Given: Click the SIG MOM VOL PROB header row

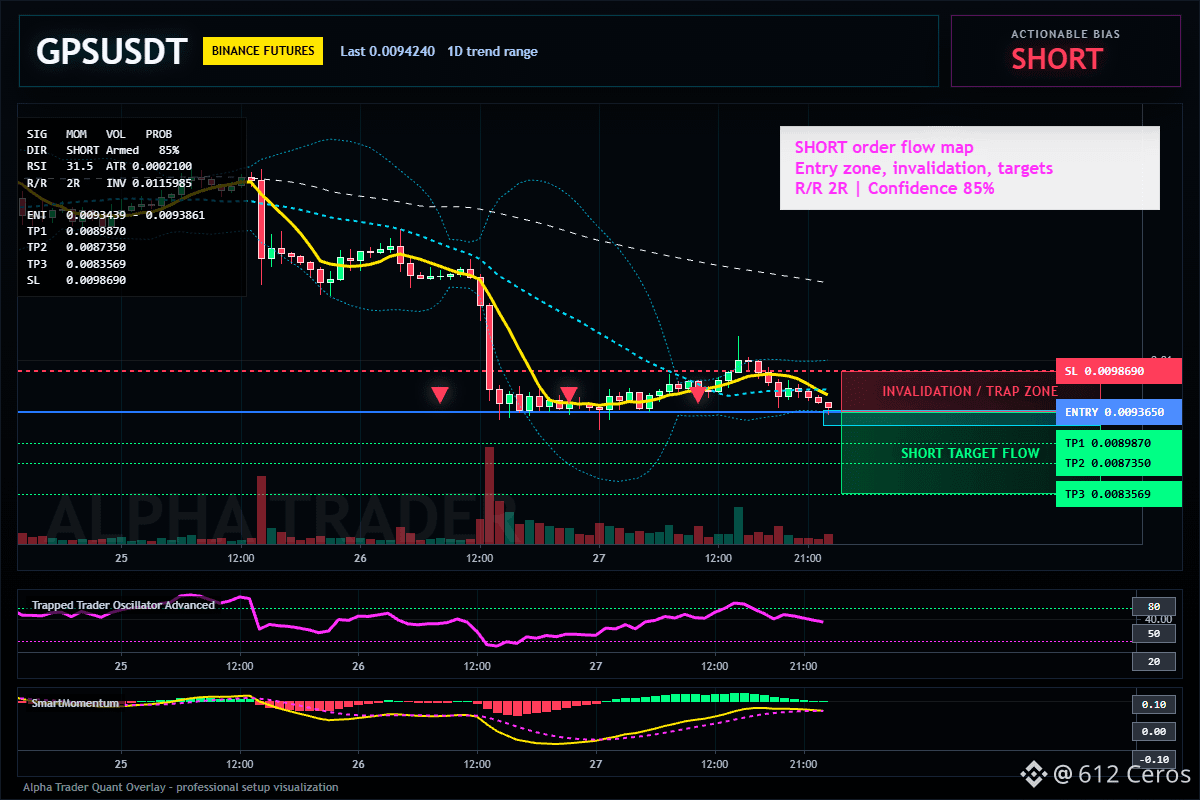Looking at the screenshot, I should click(x=99, y=133).
